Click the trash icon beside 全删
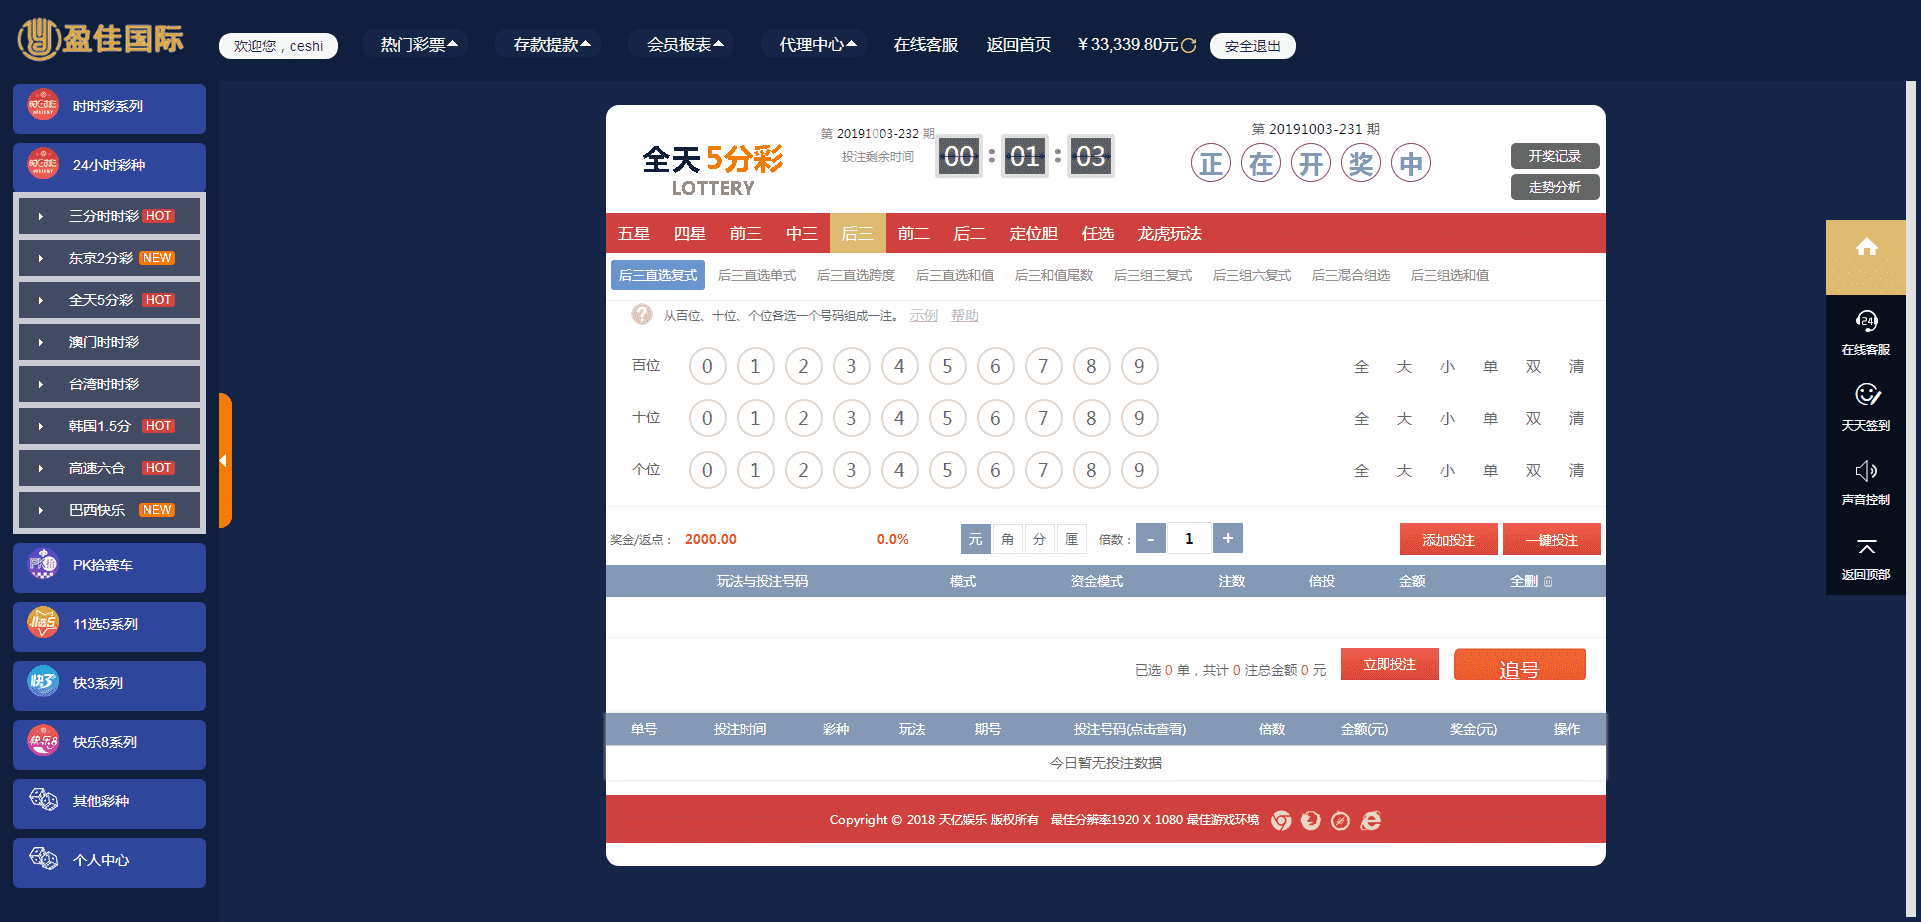The image size is (1921, 922). [x=1548, y=582]
